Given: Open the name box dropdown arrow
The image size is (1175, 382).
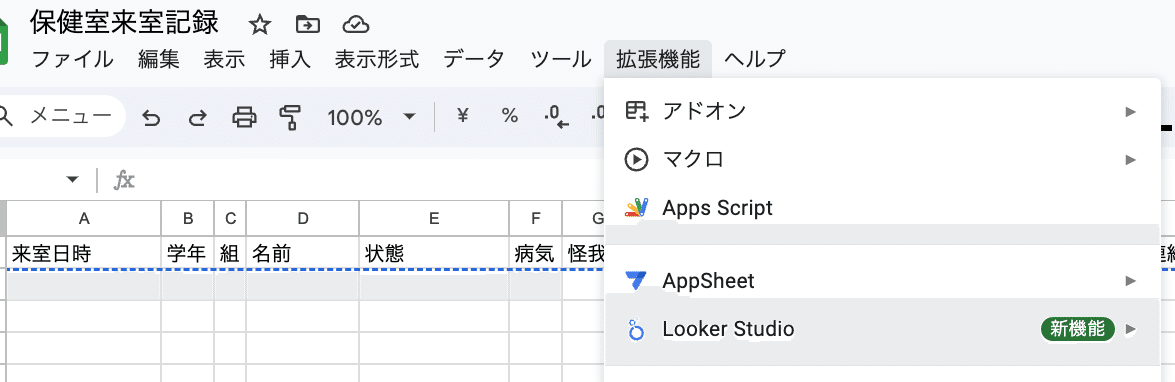Looking at the screenshot, I should tap(73, 180).
